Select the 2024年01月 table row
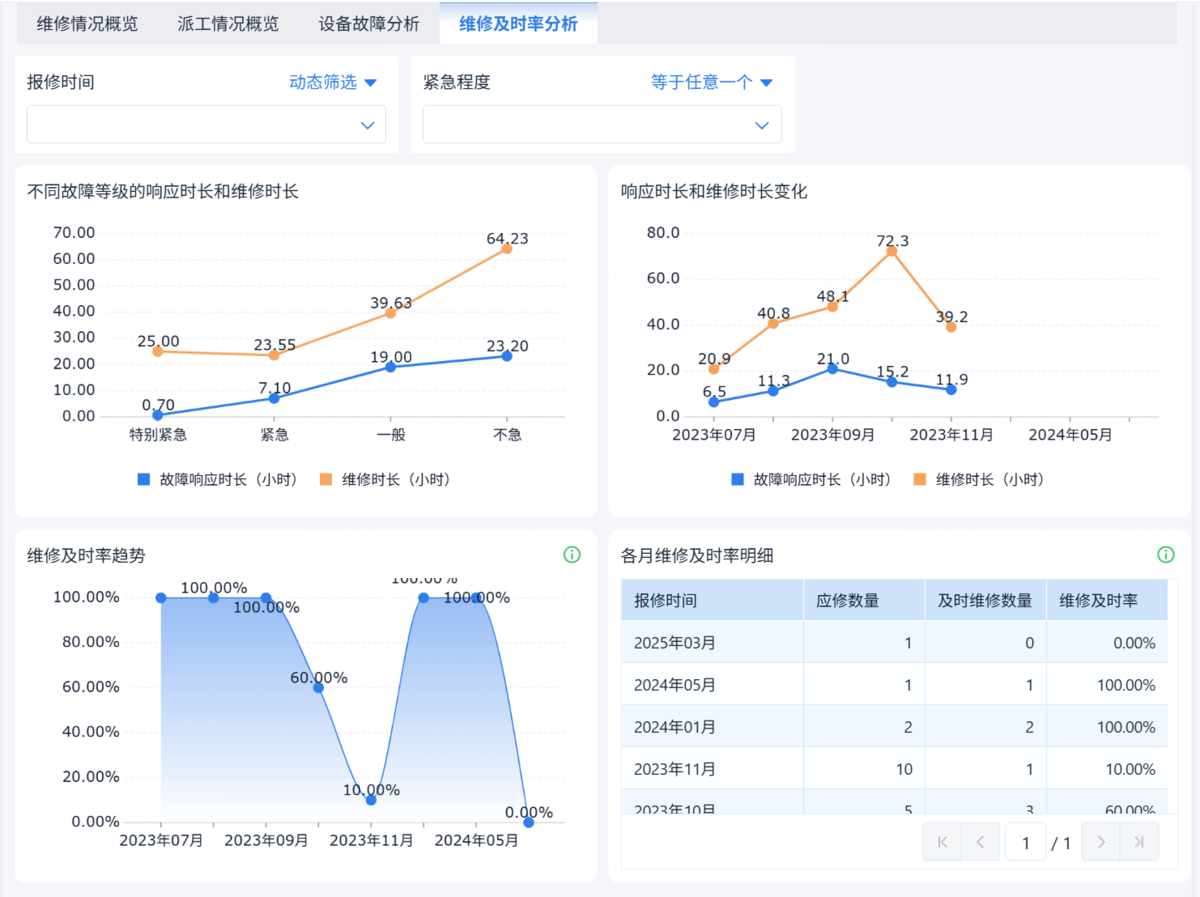Image resolution: width=1200 pixels, height=897 pixels. coord(894,726)
